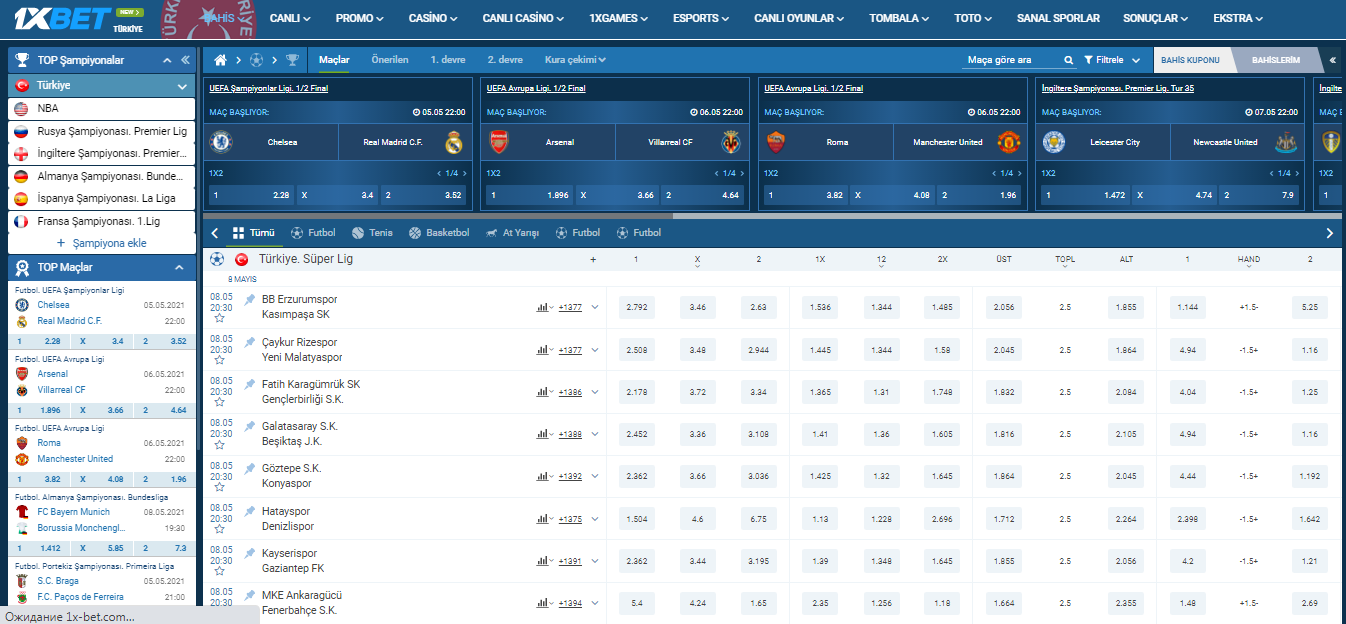Open statistics icon for BB Erzurumspor match

[x=542, y=308]
